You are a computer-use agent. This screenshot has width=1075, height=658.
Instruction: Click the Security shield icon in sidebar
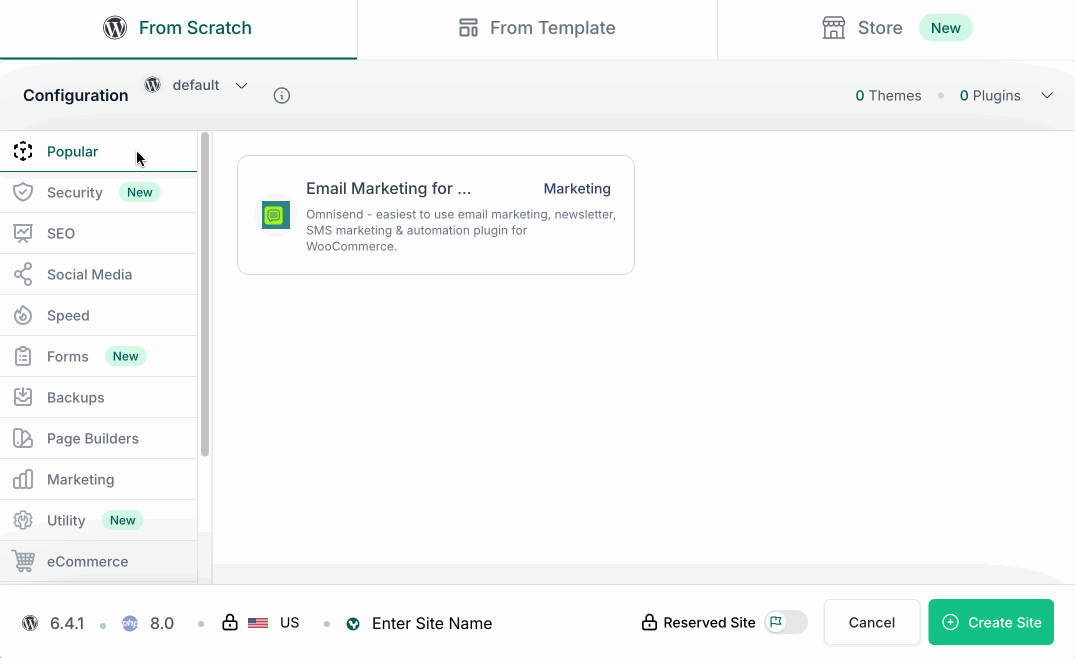(x=23, y=192)
